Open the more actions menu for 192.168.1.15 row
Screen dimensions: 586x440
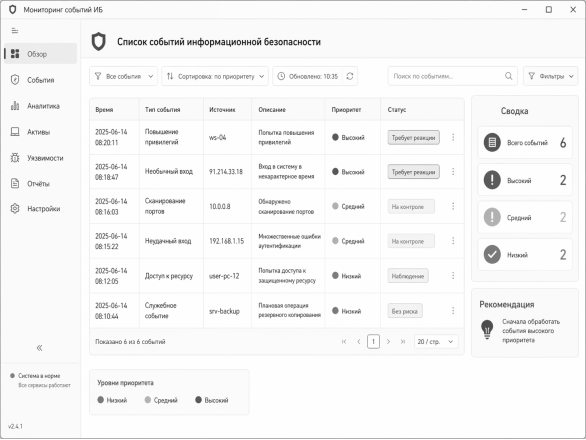click(453, 241)
